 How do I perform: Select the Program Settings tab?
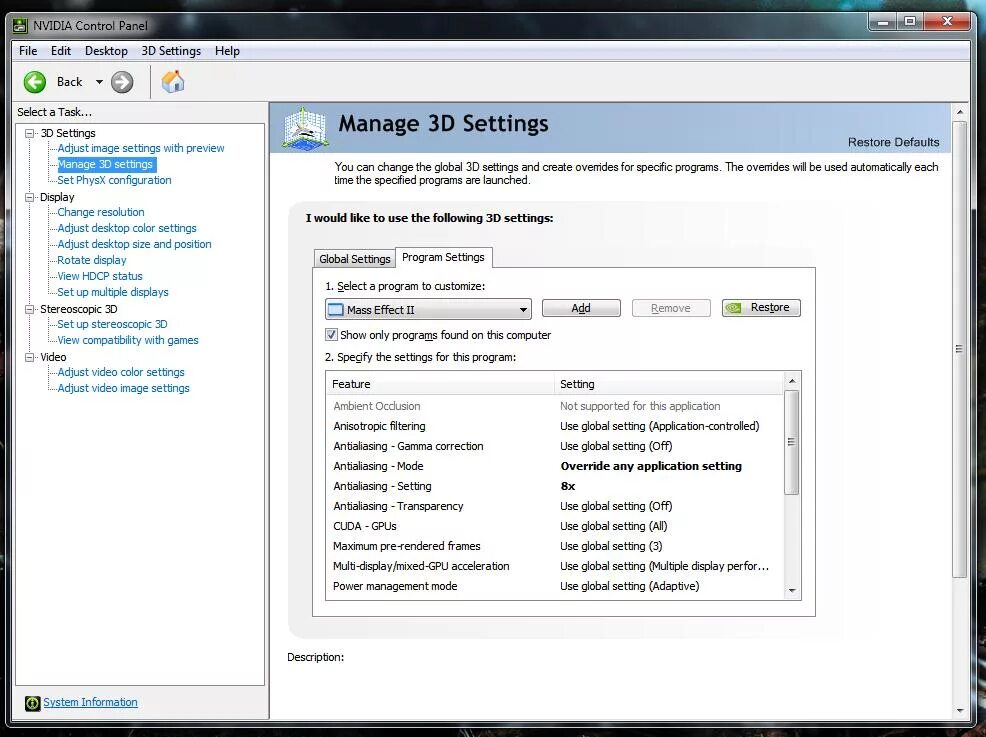pyautogui.click(x=443, y=257)
